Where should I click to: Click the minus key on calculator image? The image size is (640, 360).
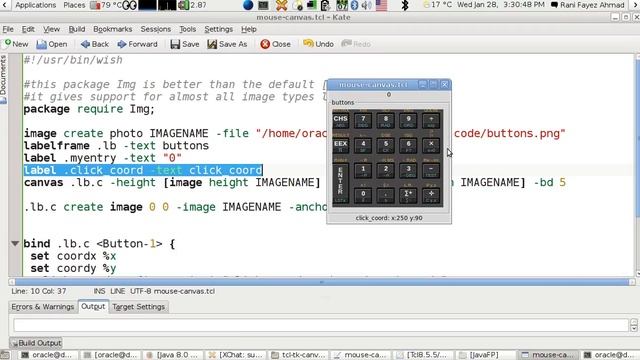tap(431, 170)
